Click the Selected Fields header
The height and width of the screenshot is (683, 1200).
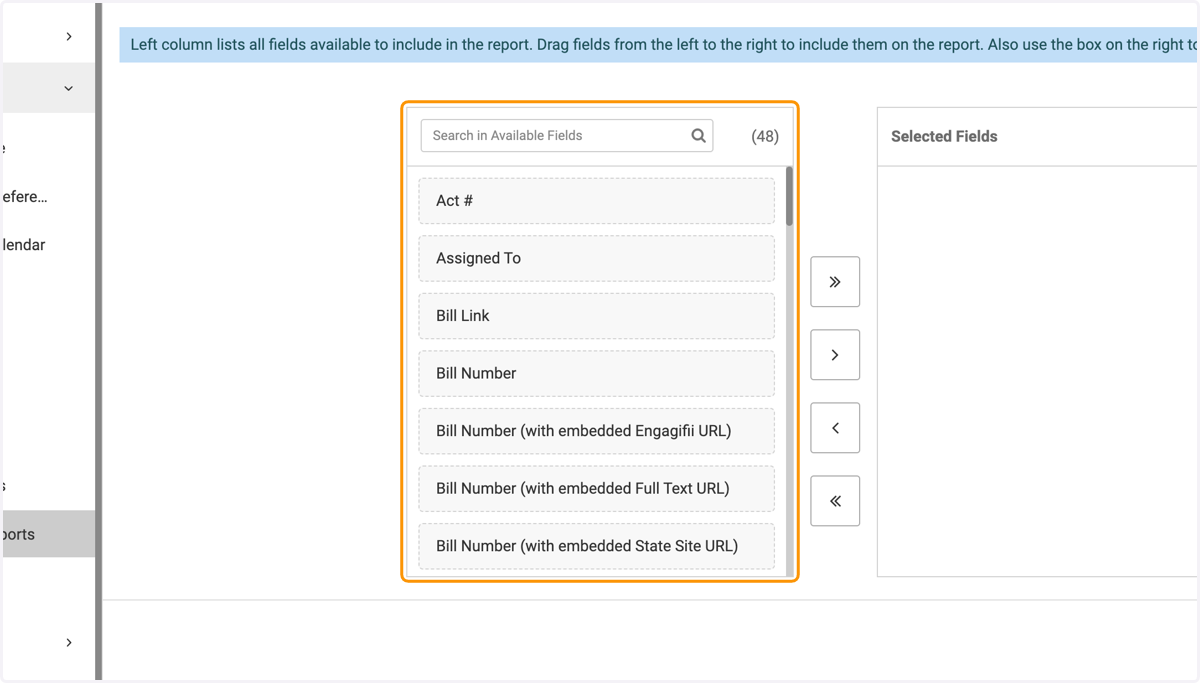click(x=944, y=137)
